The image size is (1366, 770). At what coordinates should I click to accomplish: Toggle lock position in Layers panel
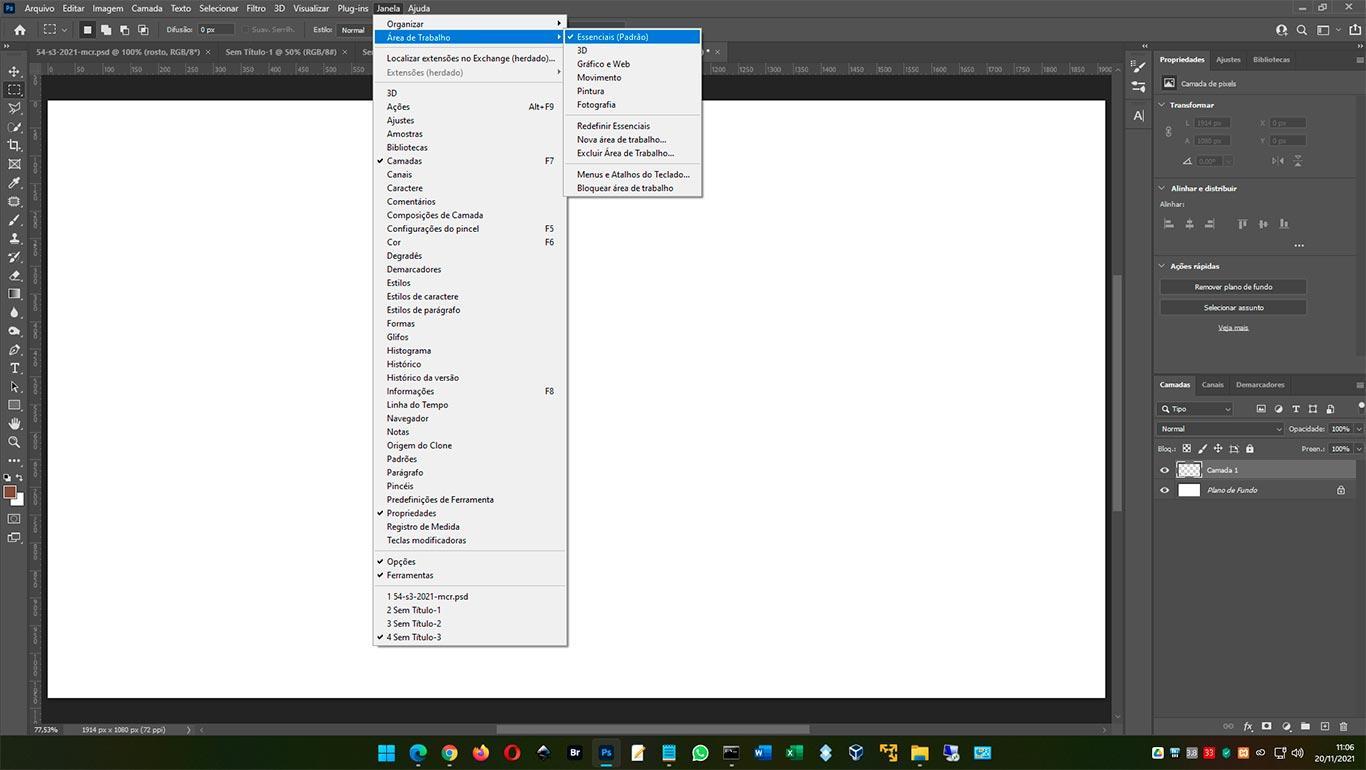[1218, 449]
